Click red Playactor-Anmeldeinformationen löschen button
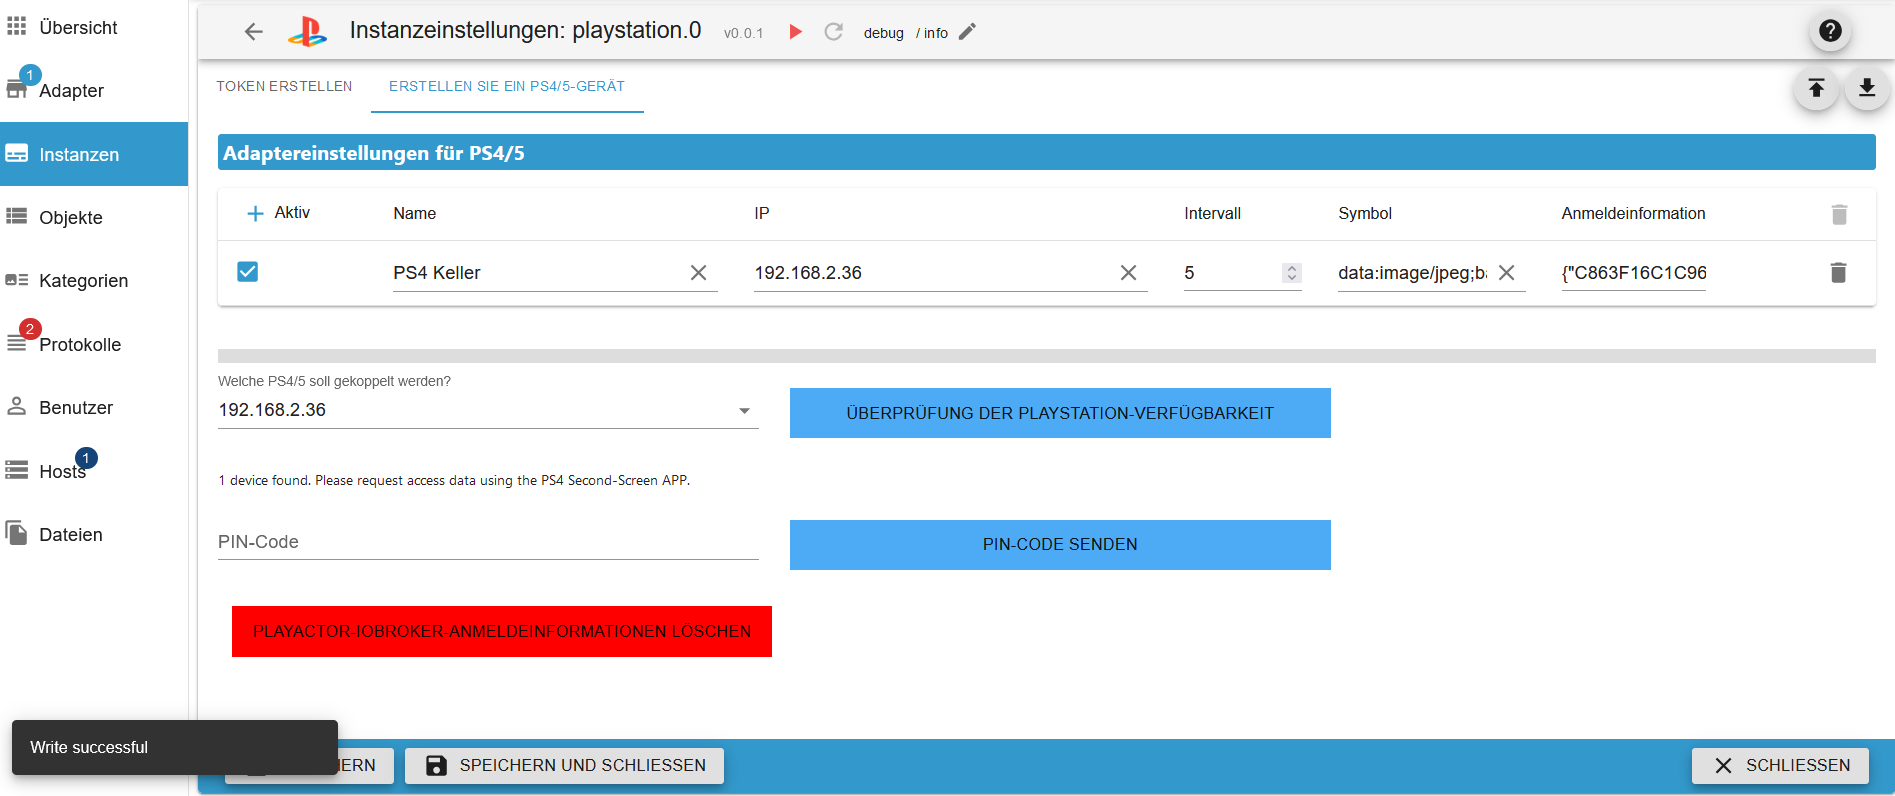The image size is (1895, 796). [502, 631]
